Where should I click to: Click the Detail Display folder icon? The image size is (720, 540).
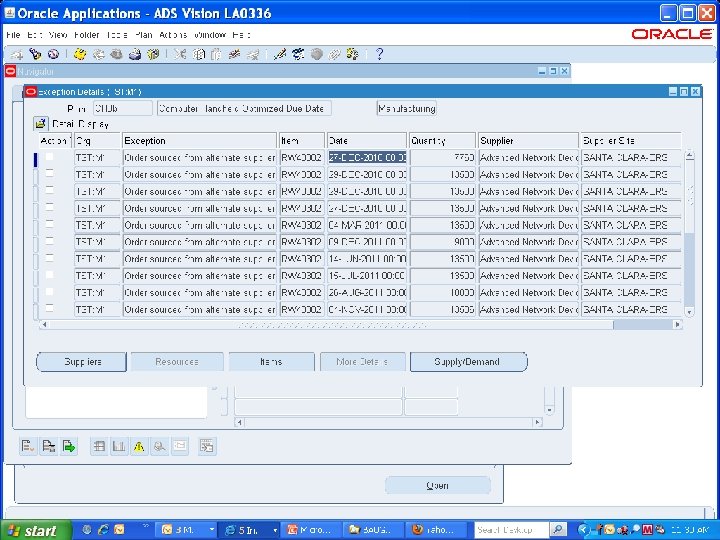[x=40, y=124]
